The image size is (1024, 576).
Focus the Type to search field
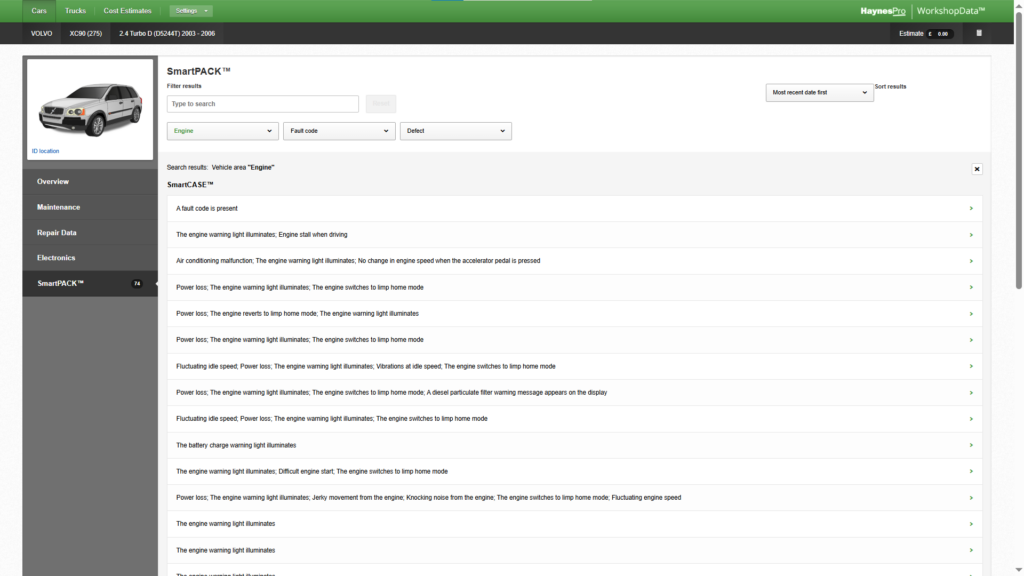(x=263, y=104)
